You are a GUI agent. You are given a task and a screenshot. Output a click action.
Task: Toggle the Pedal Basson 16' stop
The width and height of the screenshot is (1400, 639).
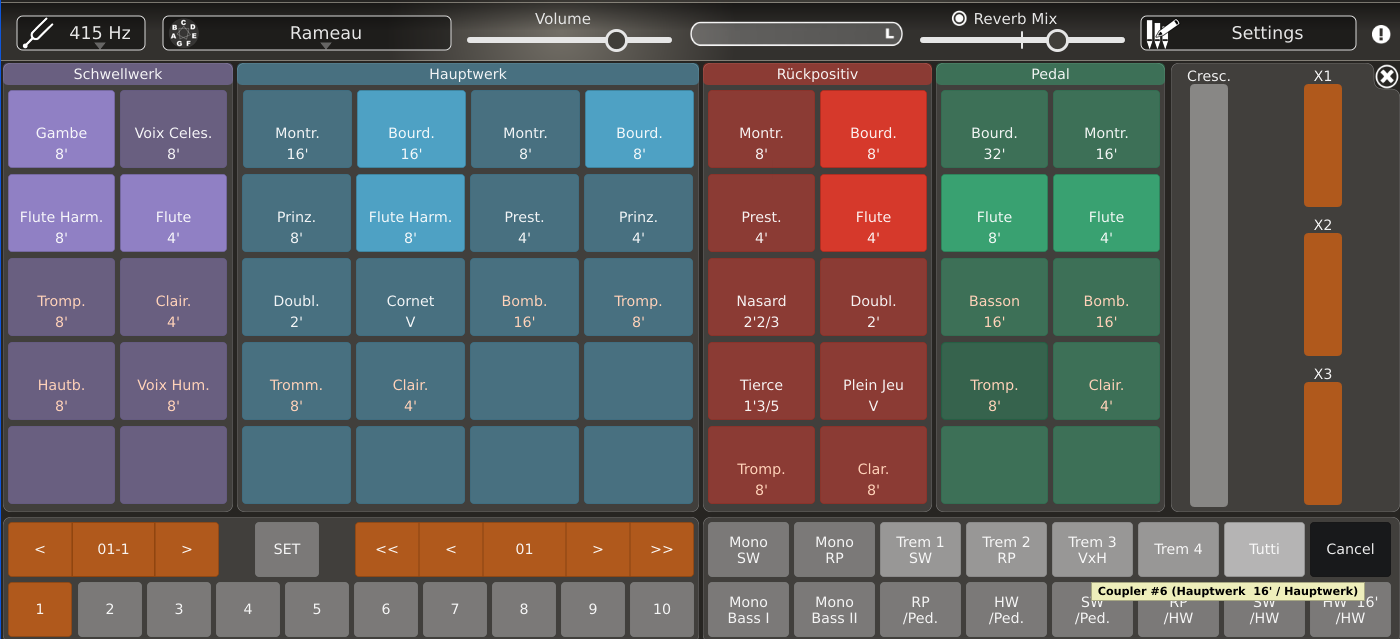(x=994, y=310)
